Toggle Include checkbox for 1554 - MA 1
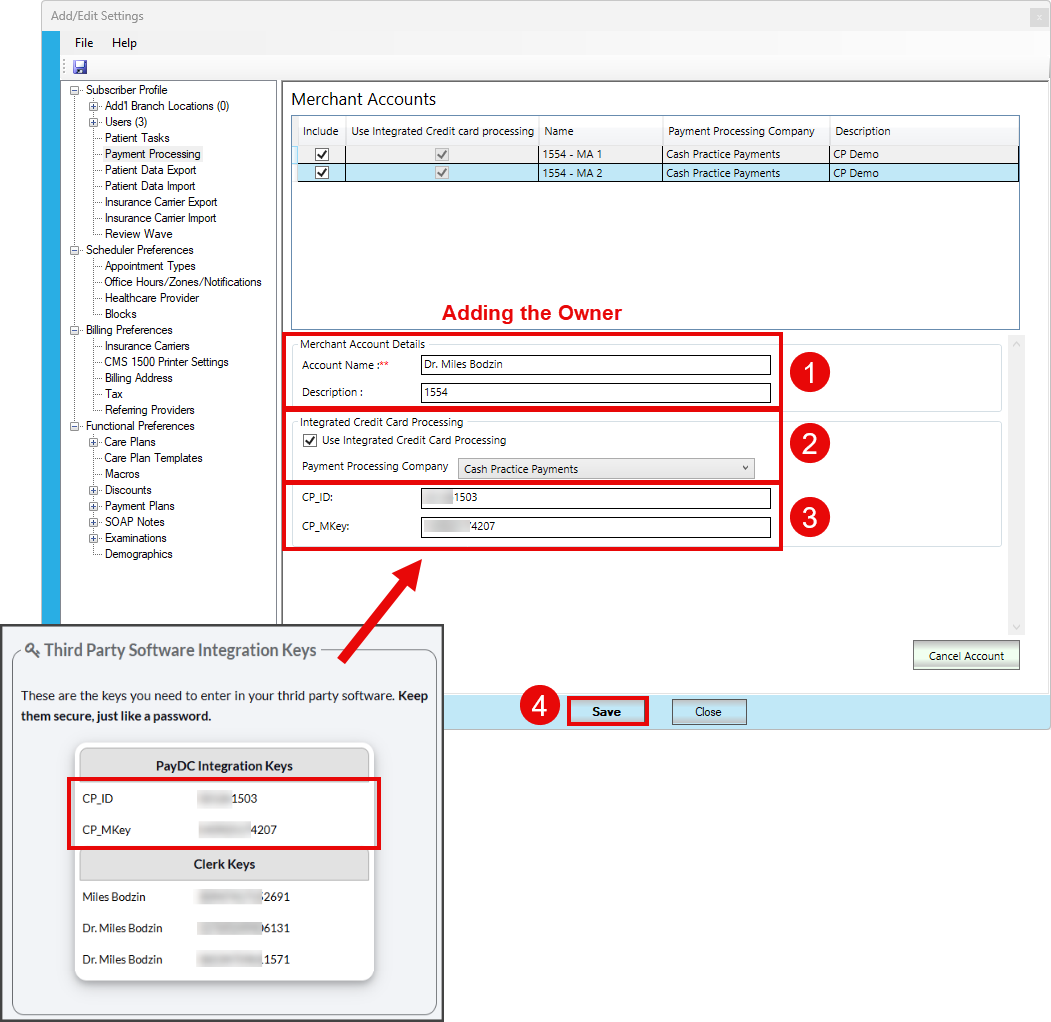Viewport: 1051px width, 1022px height. pos(322,154)
